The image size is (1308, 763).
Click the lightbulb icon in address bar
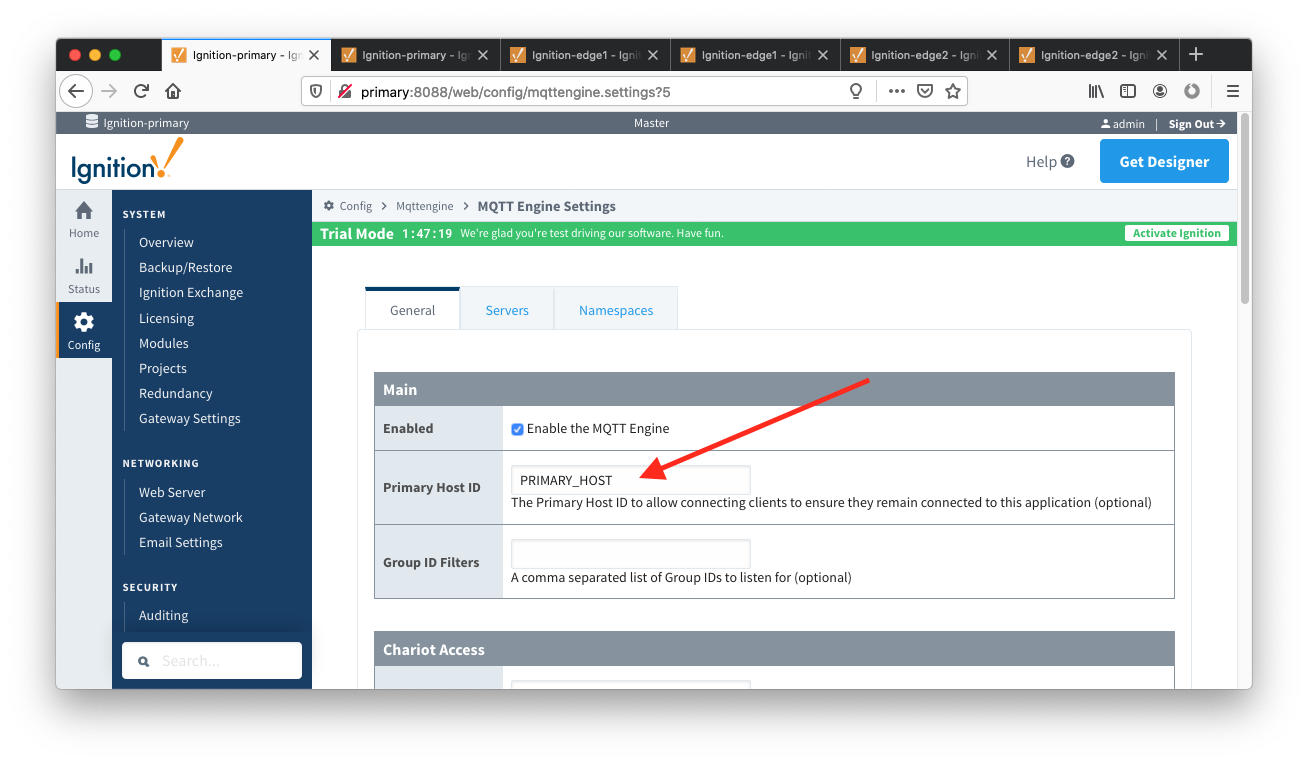click(x=856, y=91)
